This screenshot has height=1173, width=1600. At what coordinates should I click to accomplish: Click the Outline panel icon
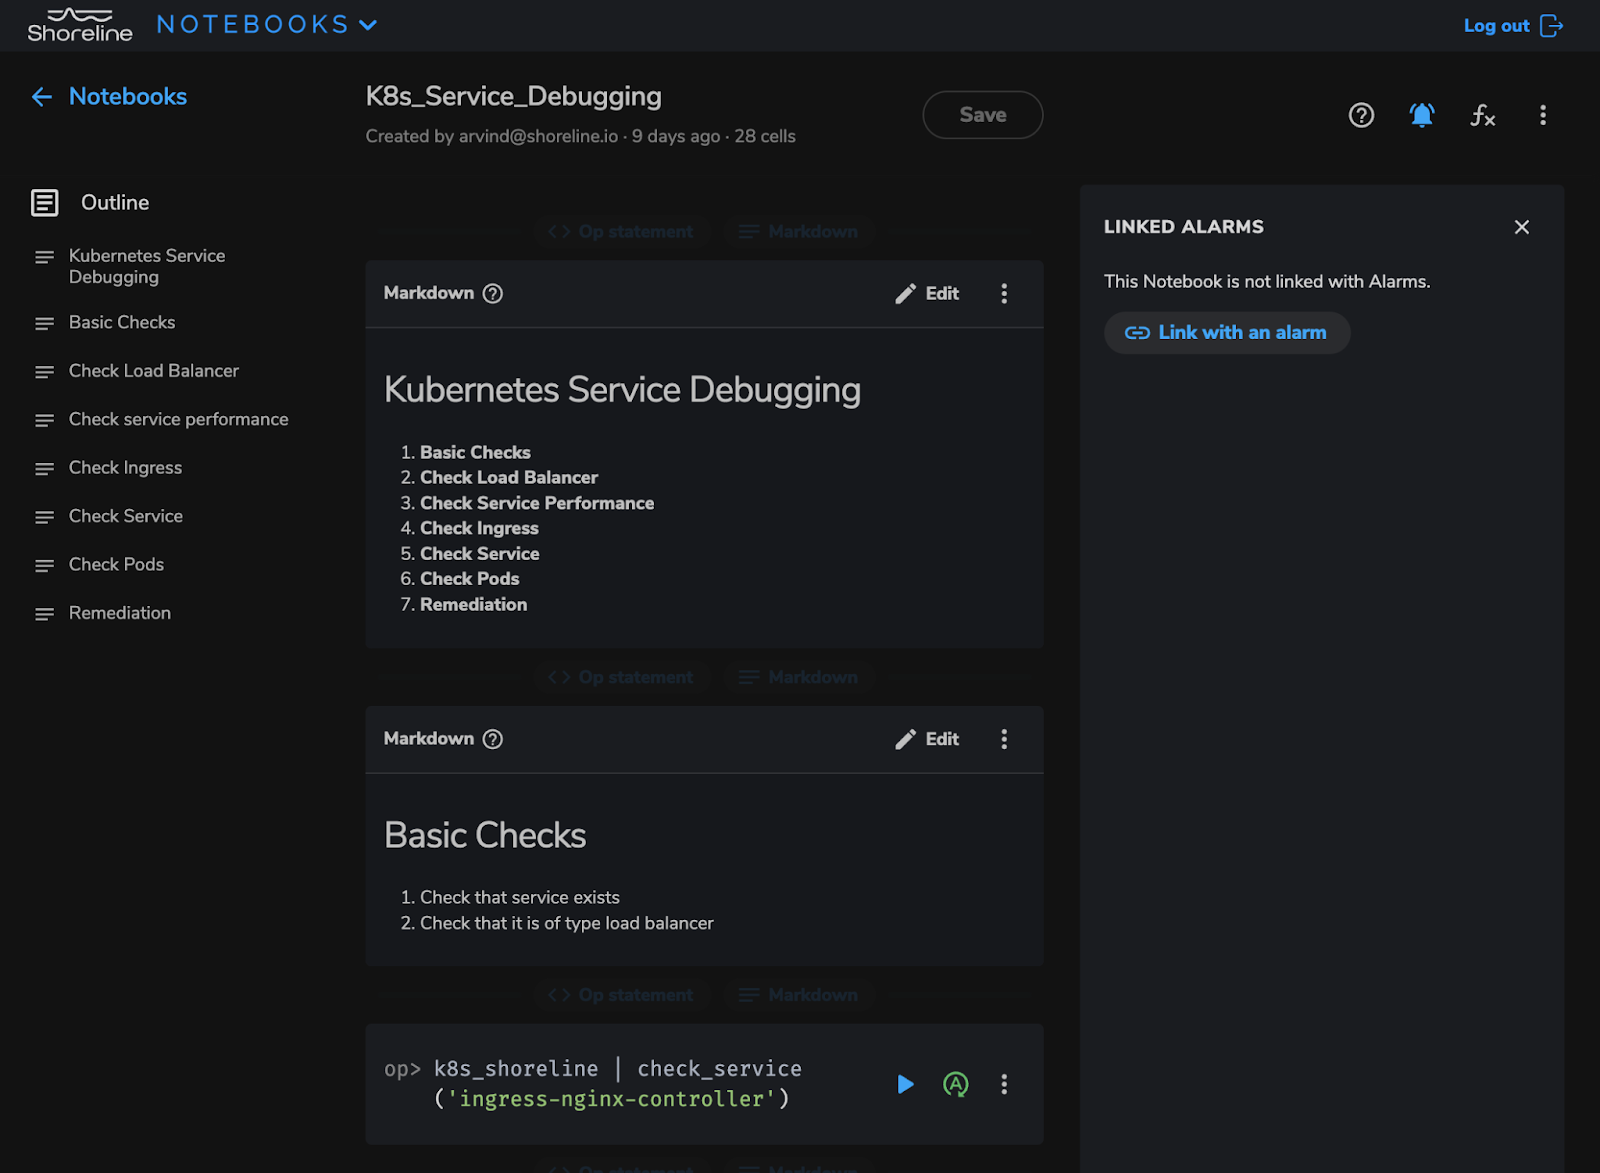(x=44, y=203)
